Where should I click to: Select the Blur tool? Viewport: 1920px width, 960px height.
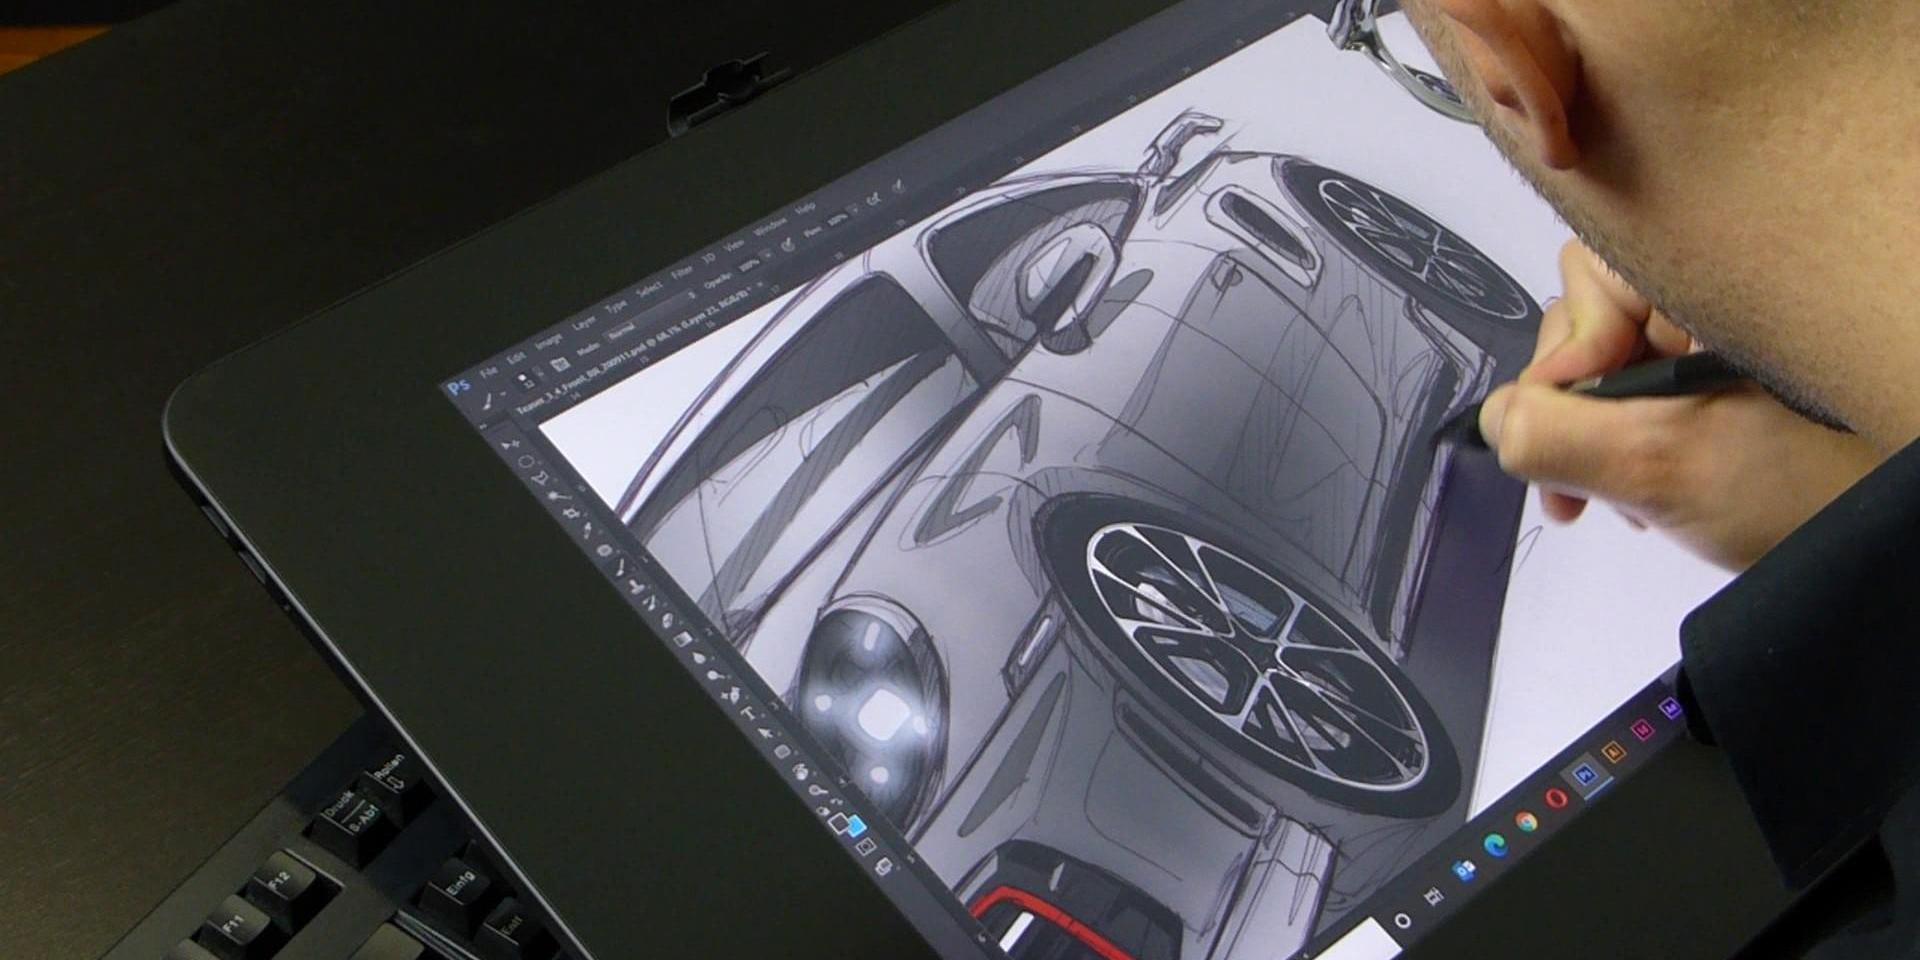(698, 657)
